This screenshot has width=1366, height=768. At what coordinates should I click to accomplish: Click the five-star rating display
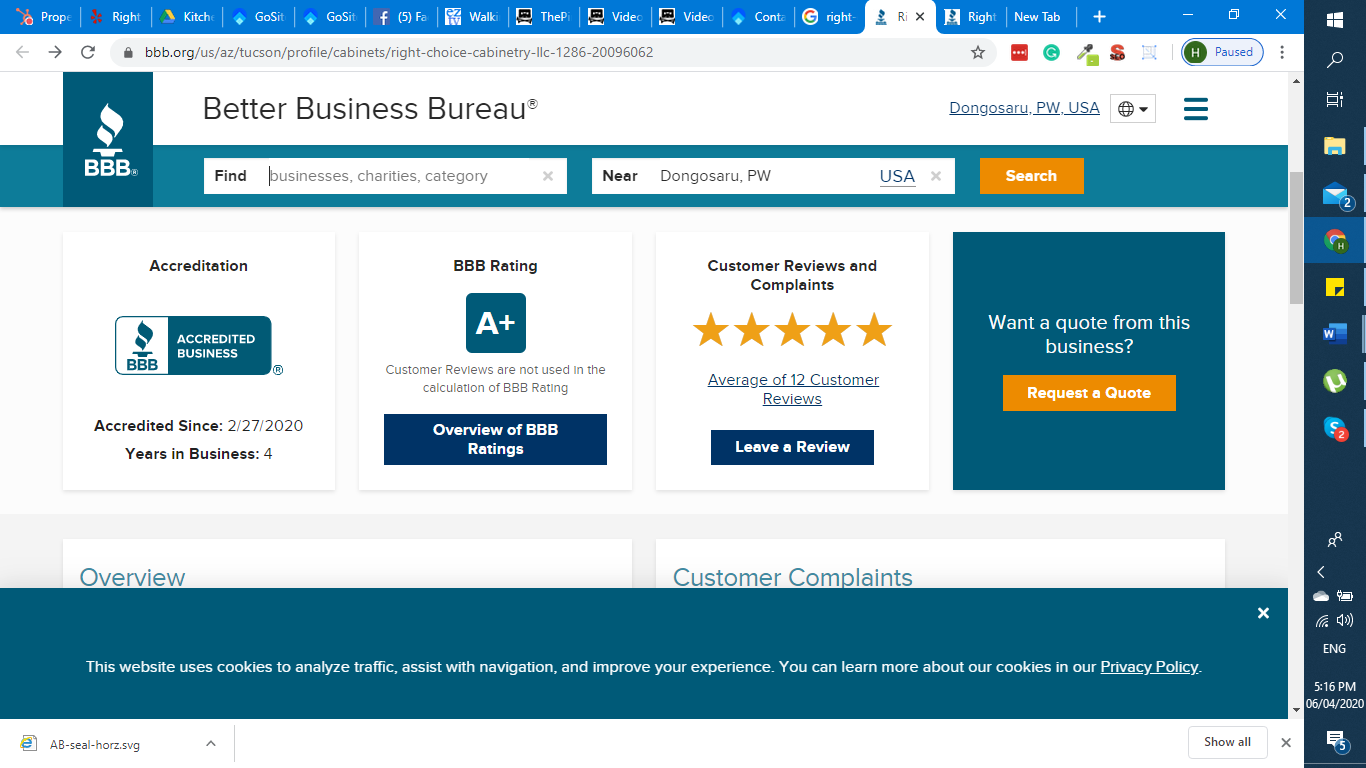point(792,329)
